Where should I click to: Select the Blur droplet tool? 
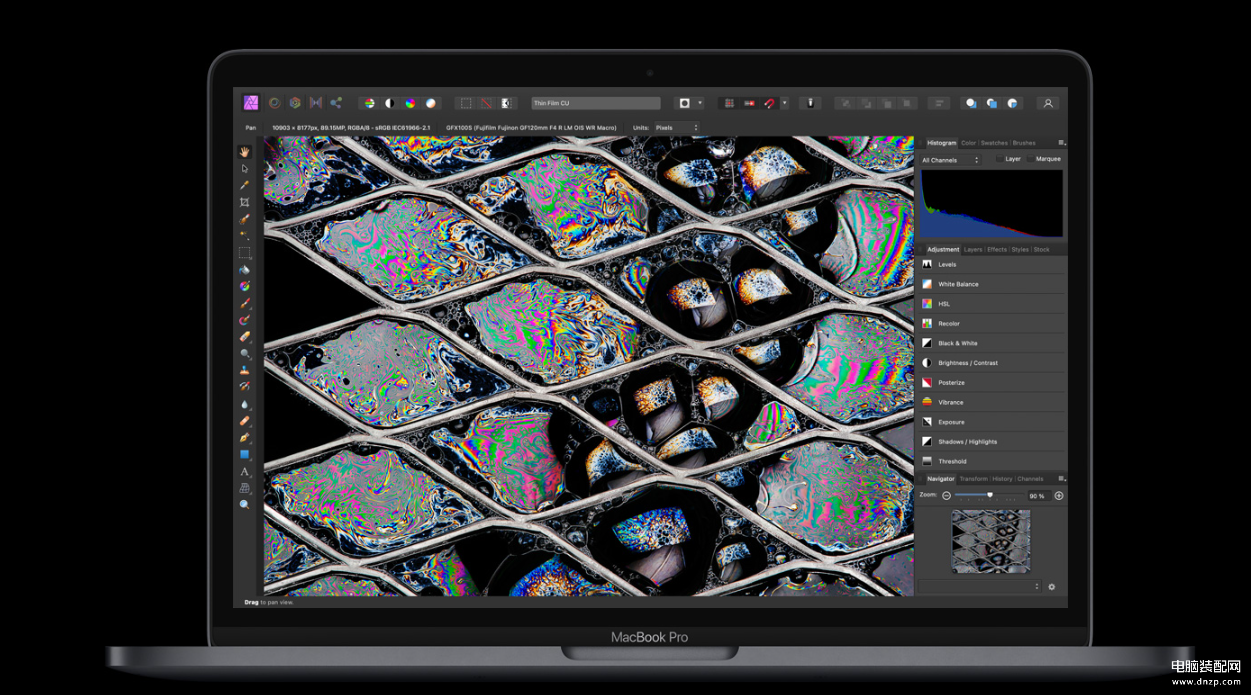click(244, 404)
